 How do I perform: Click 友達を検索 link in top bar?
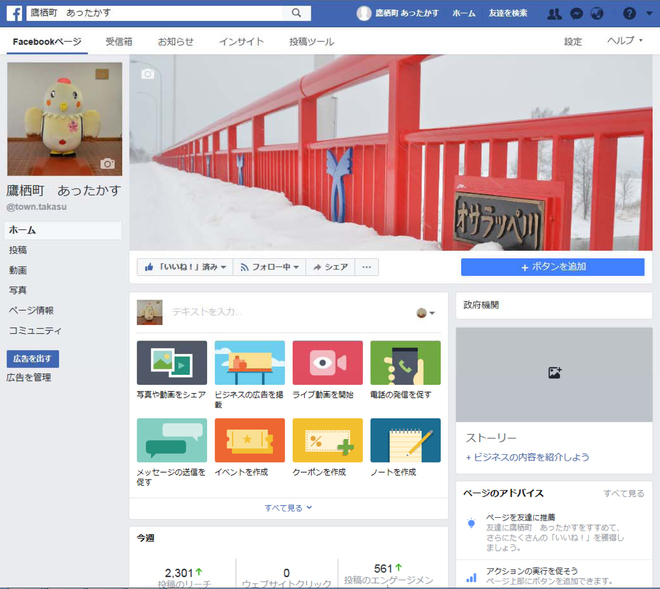point(508,13)
